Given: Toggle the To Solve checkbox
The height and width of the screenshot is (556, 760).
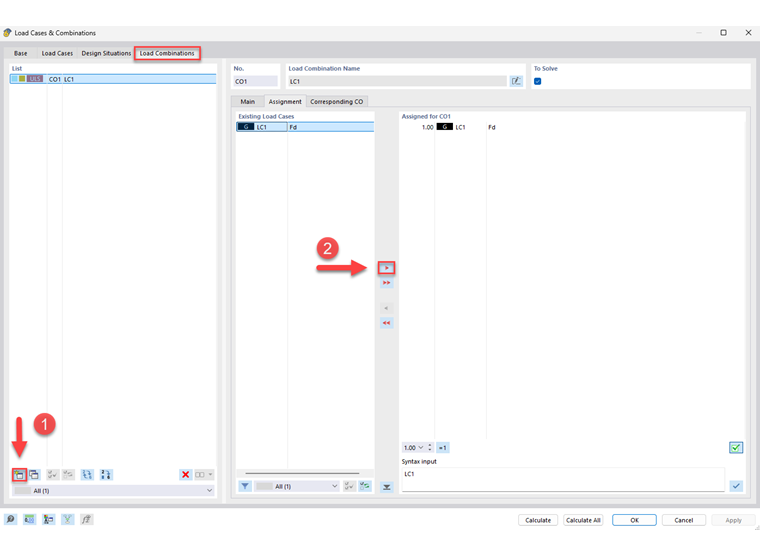Looking at the screenshot, I should point(538,81).
